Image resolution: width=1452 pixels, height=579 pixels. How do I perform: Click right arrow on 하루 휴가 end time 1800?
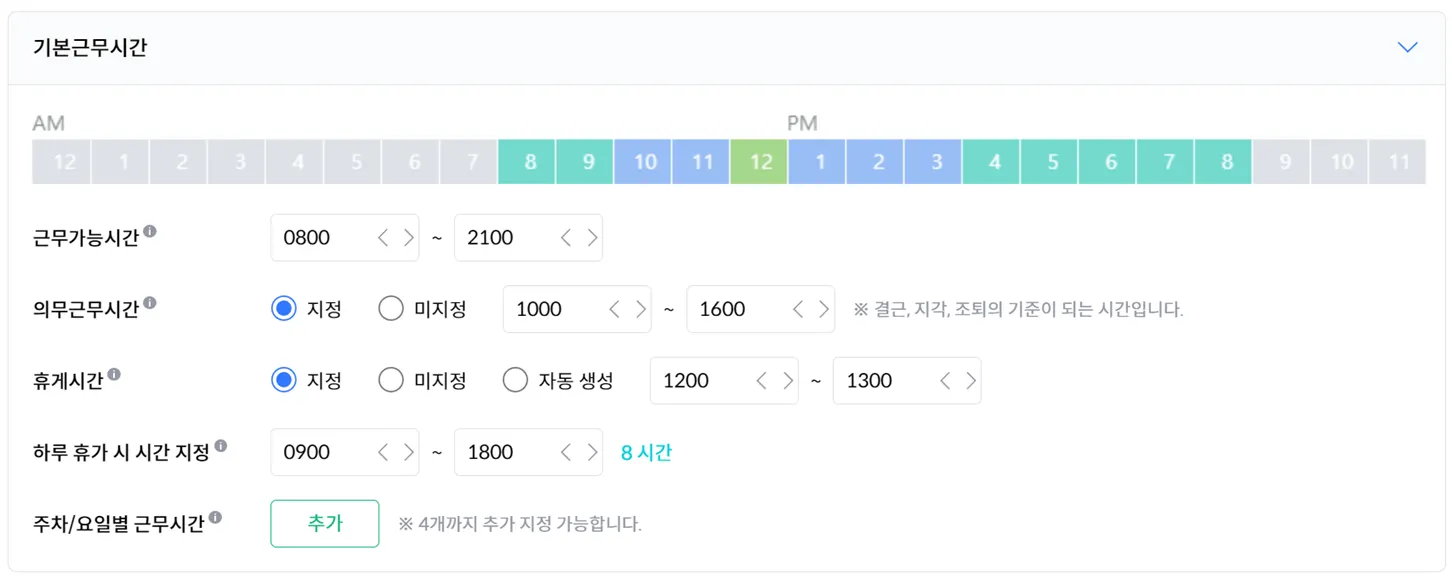coord(592,452)
